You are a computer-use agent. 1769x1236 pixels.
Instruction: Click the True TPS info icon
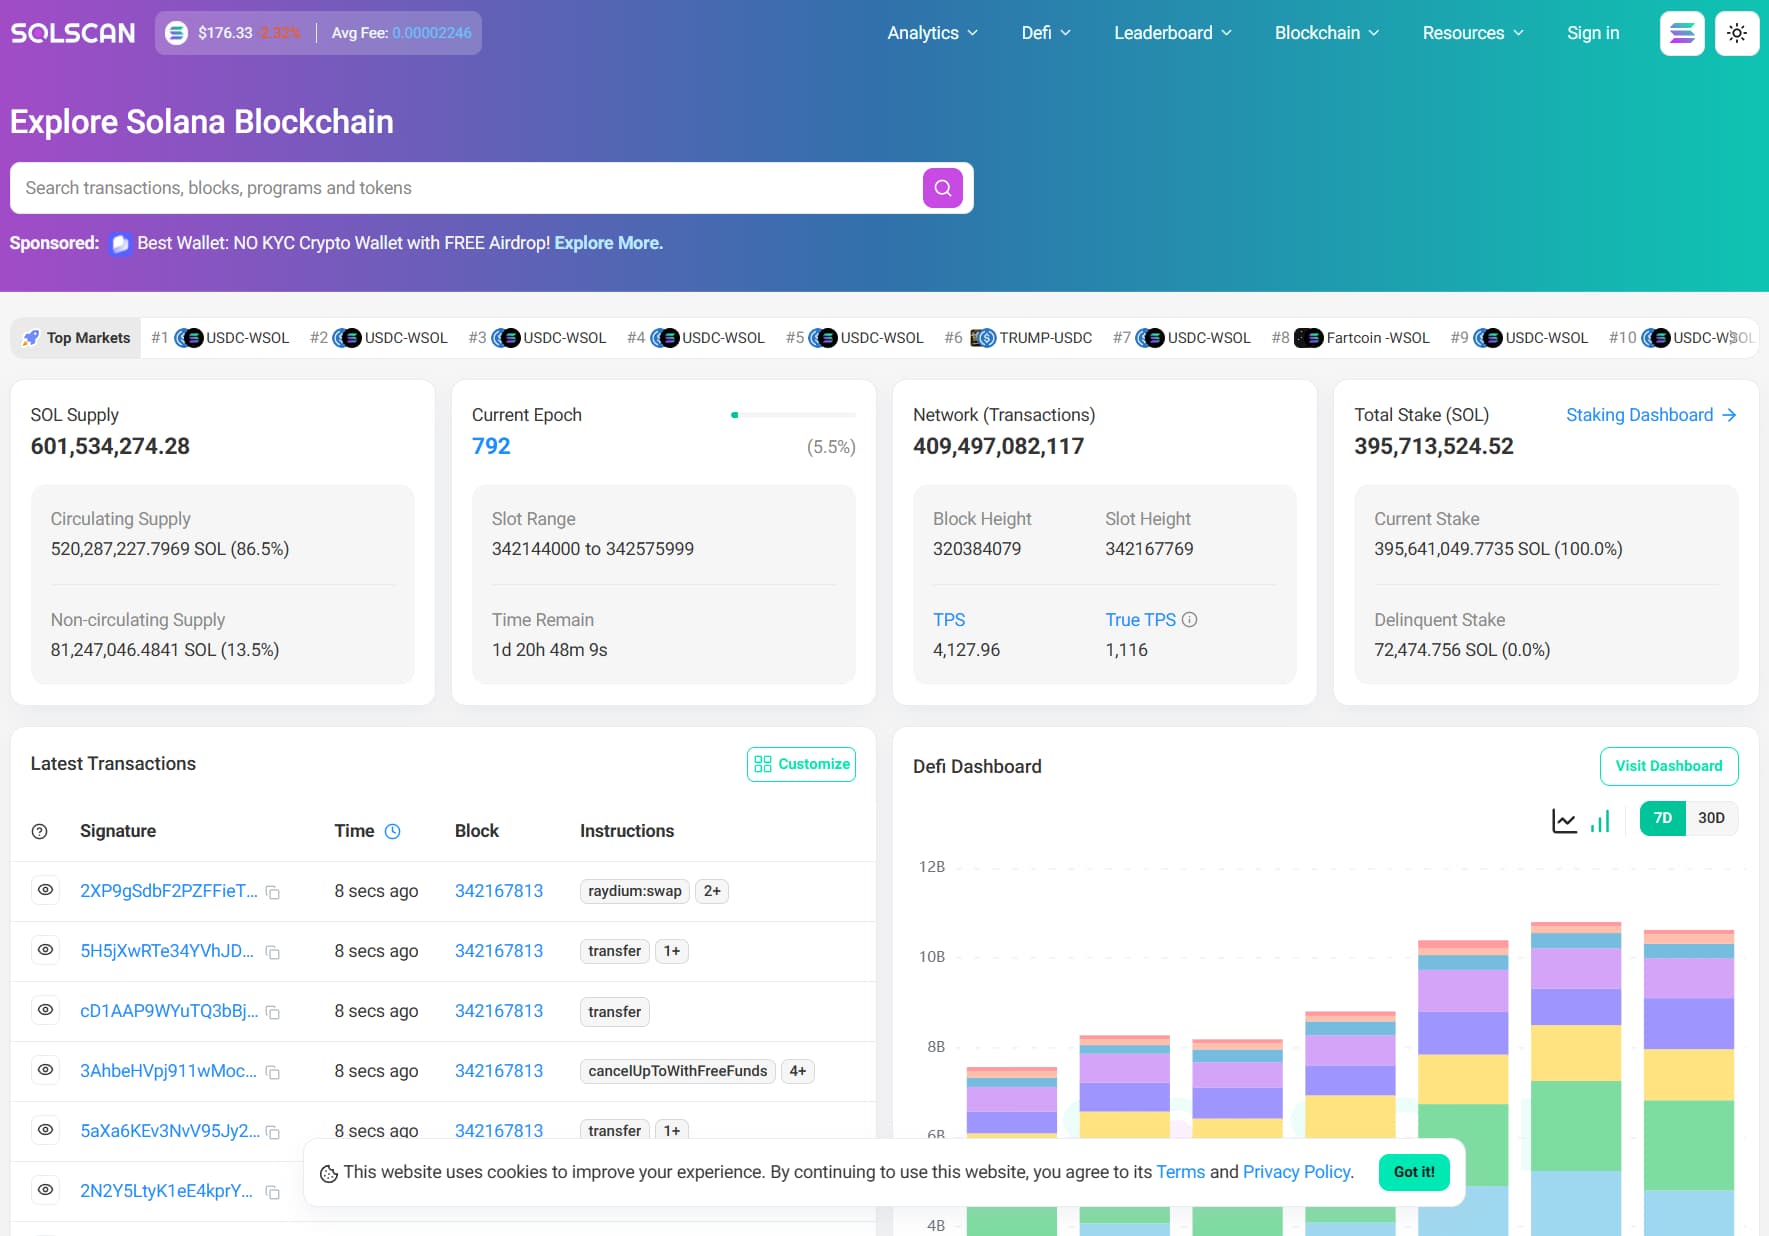[x=1189, y=620]
